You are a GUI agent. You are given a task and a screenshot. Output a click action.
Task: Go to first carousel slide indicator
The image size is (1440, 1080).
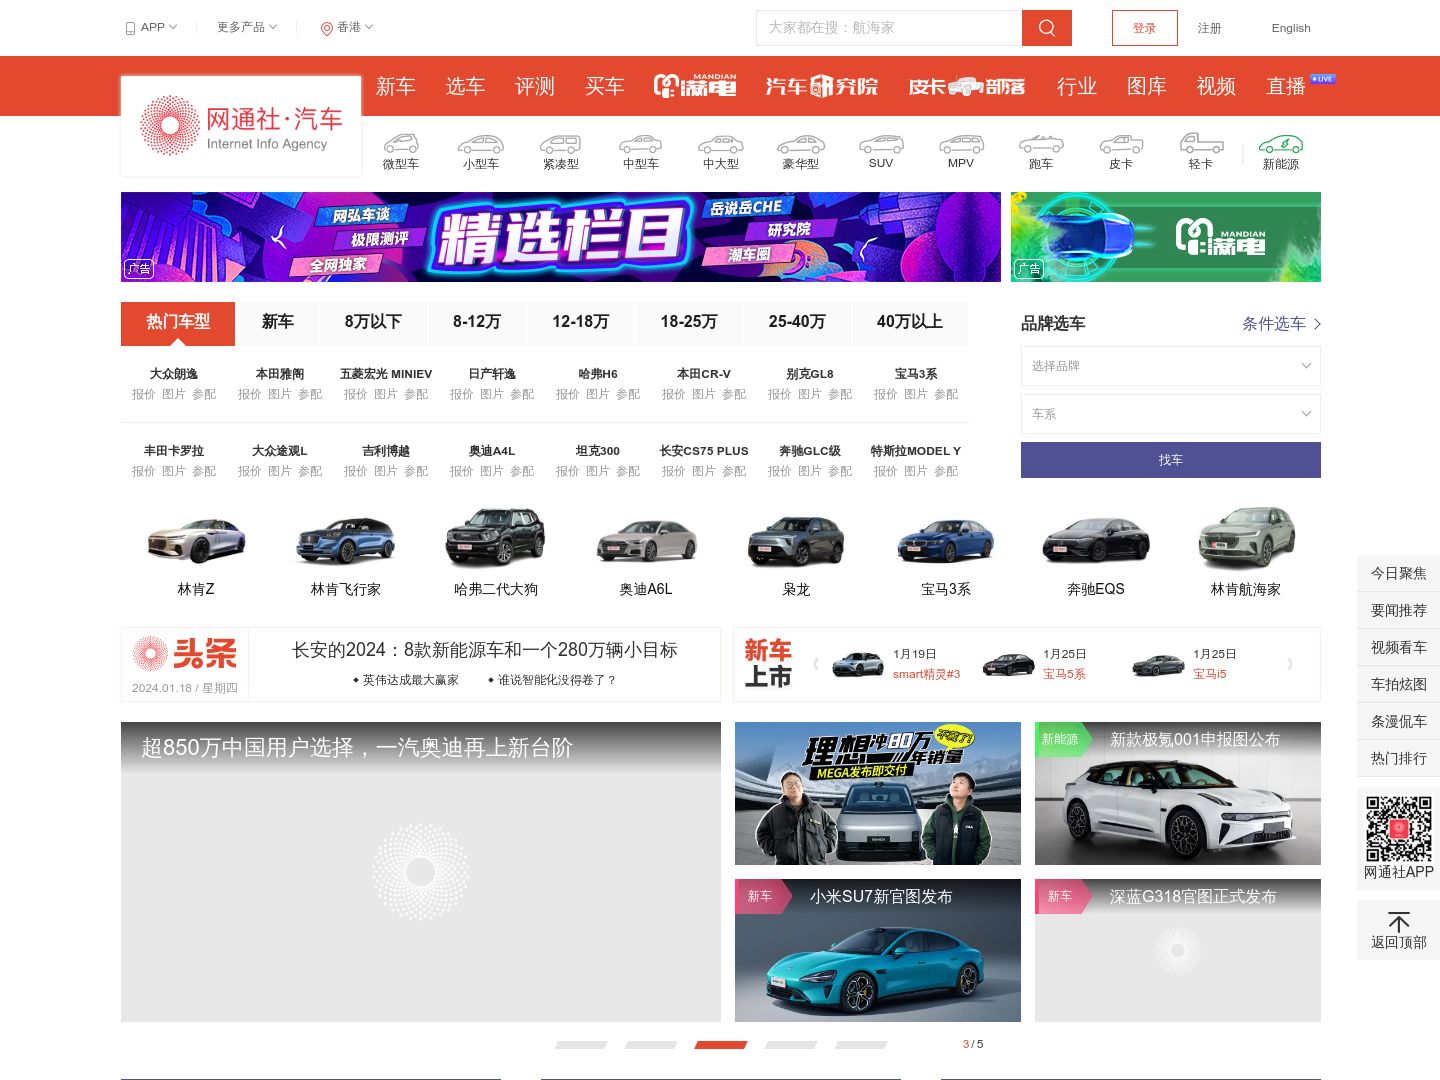581,1044
